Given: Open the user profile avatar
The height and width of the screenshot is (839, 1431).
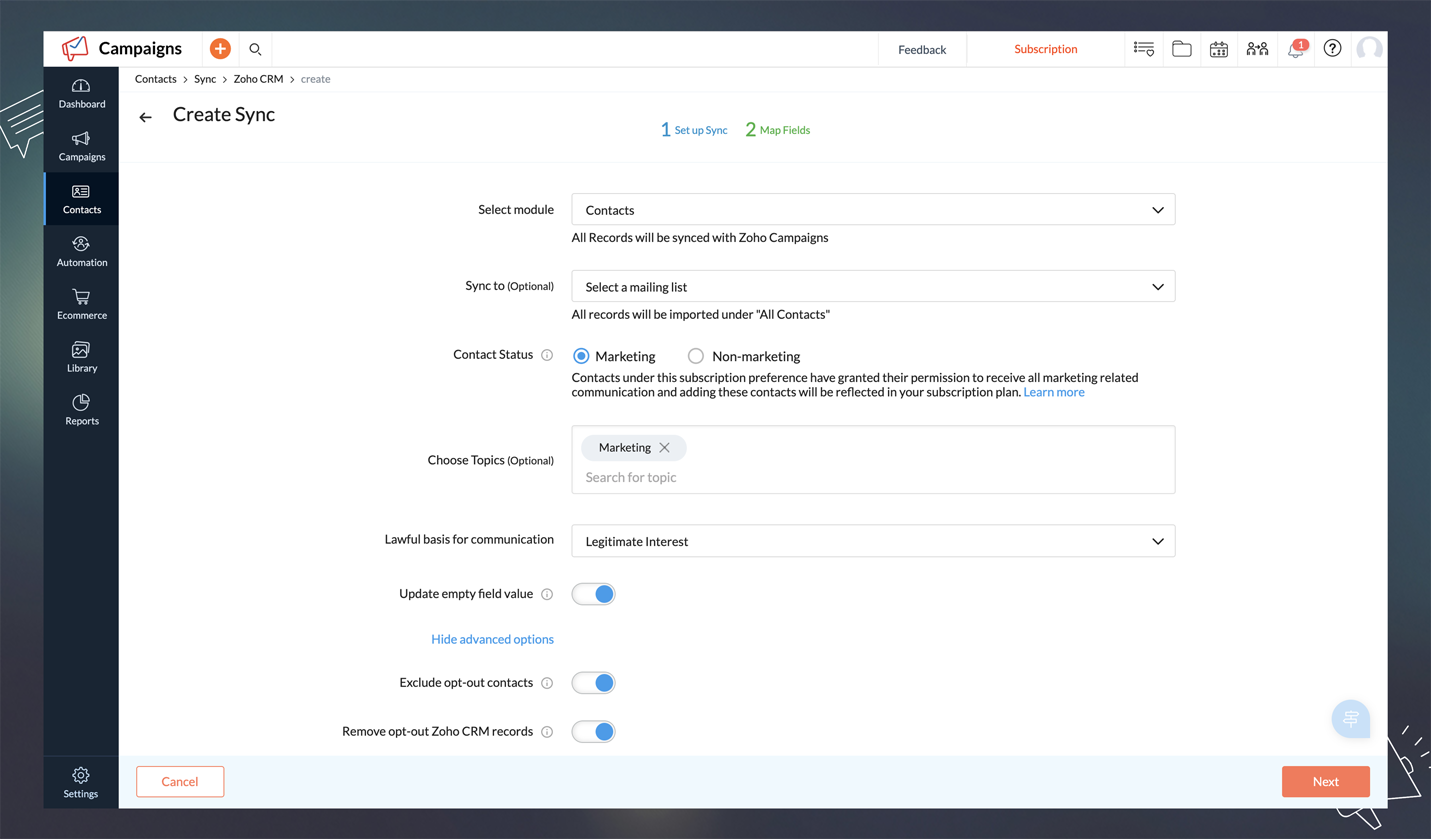Looking at the screenshot, I should (x=1369, y=49).
